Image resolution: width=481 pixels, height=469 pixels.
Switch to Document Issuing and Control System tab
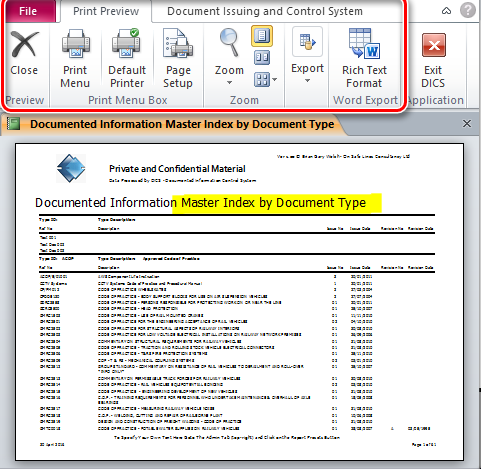pos(265,11)
